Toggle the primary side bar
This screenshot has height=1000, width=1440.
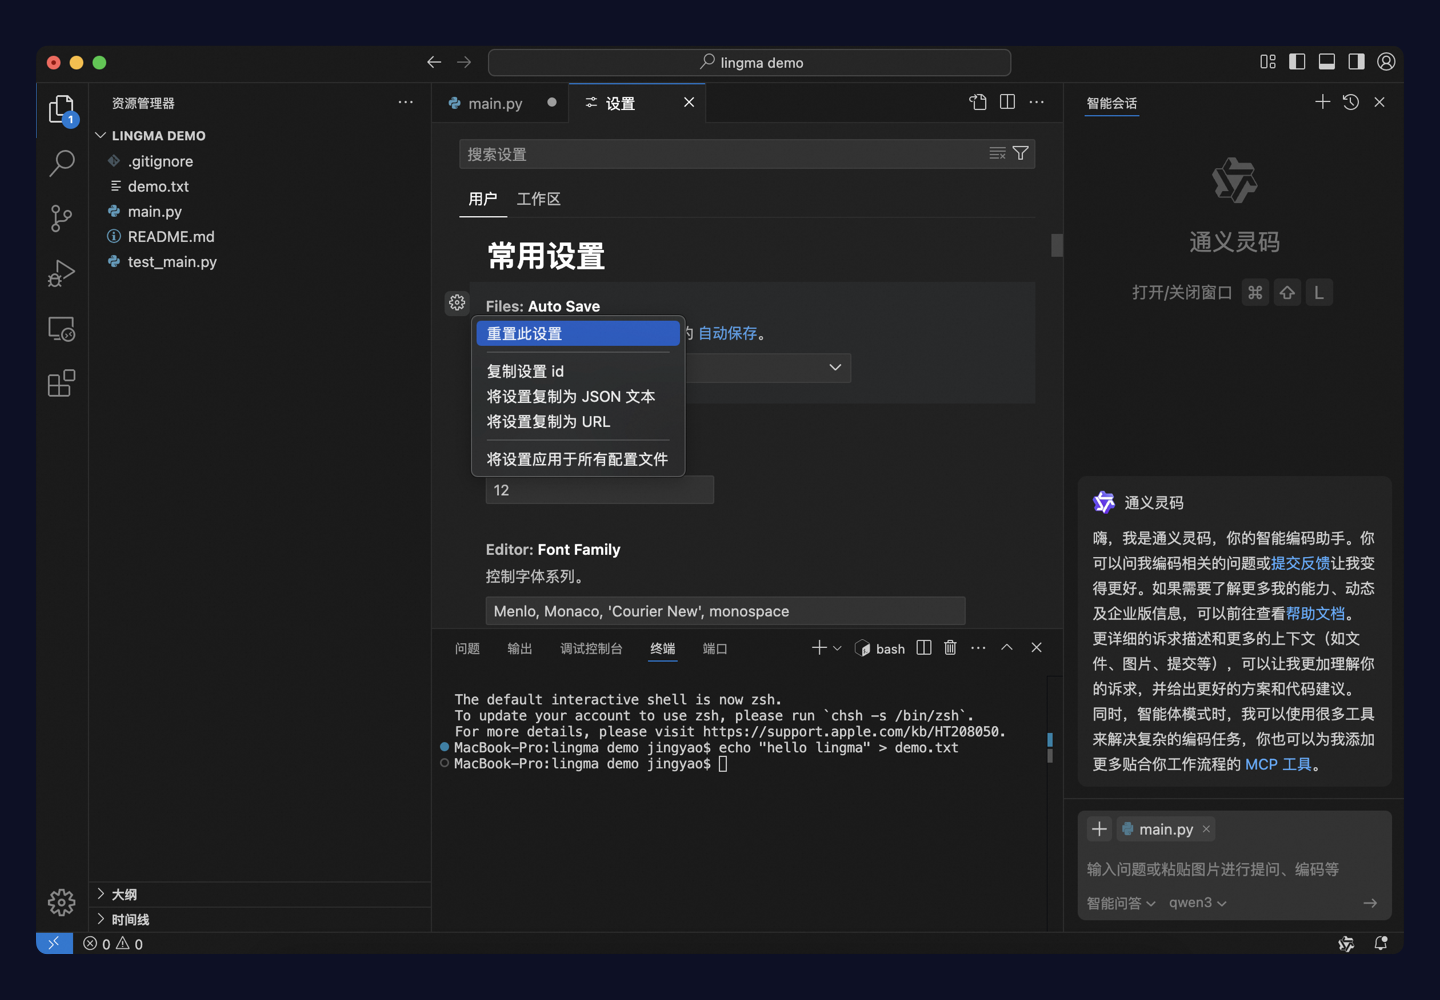pyautogui.click(x=1297, y=62)
